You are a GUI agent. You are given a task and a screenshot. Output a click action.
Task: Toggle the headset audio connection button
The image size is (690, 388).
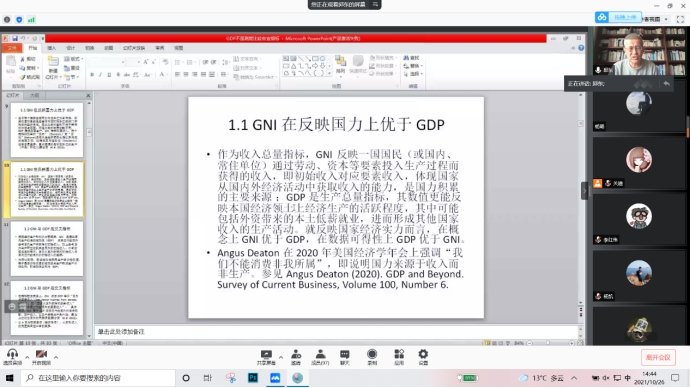(12, 357)
